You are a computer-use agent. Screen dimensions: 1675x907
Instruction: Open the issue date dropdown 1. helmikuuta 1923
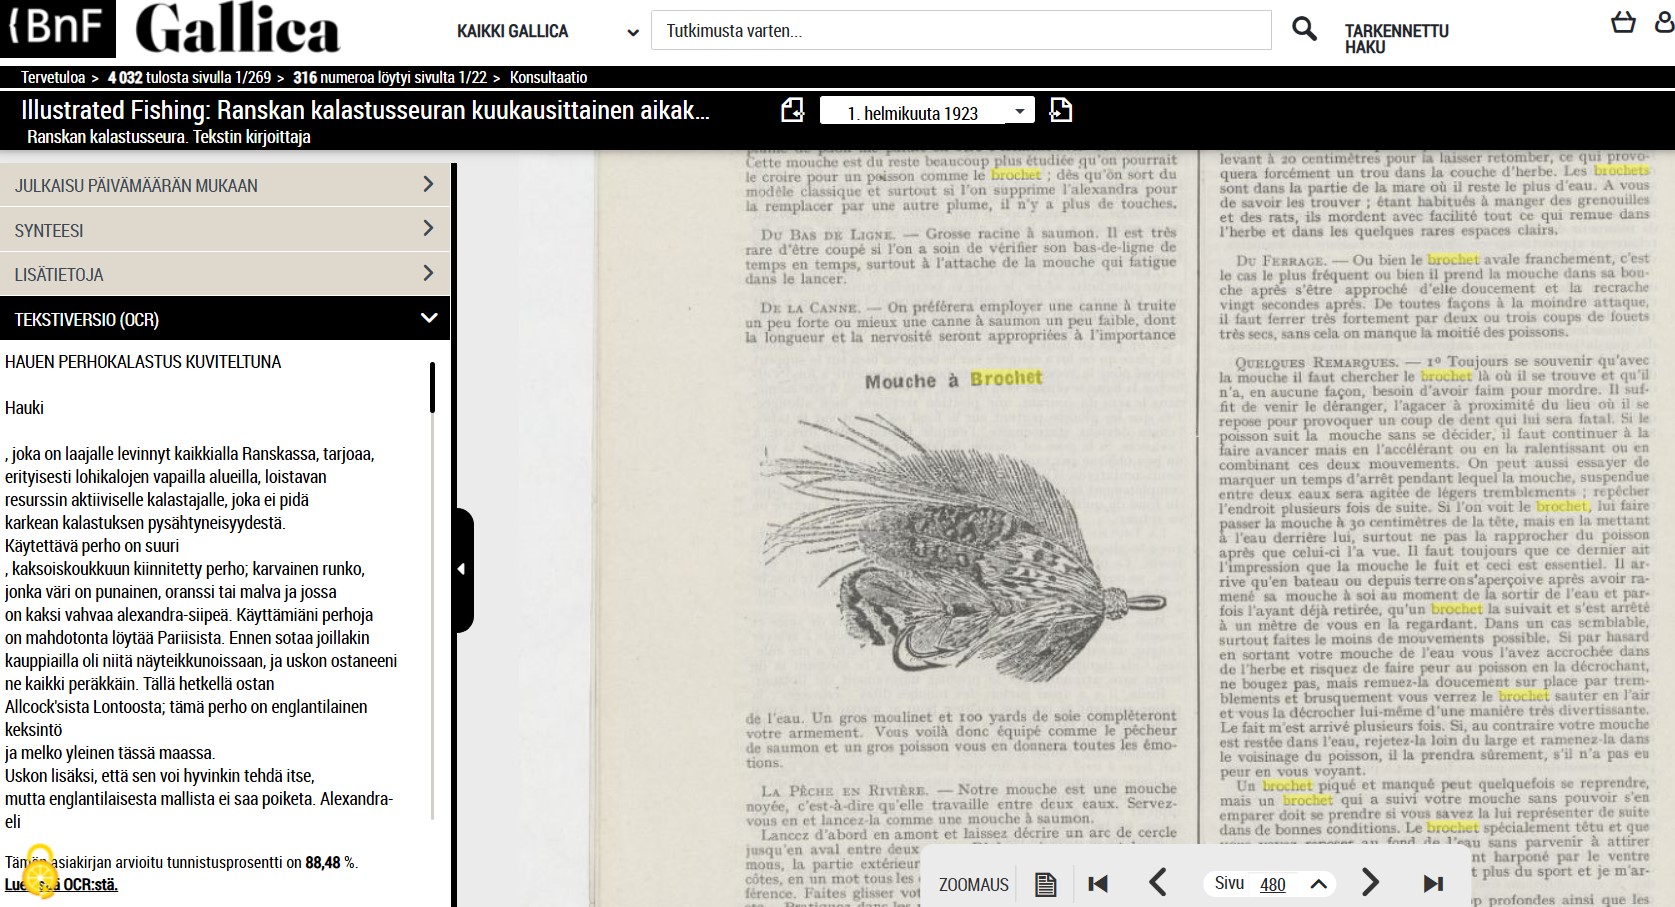(925, 112)
